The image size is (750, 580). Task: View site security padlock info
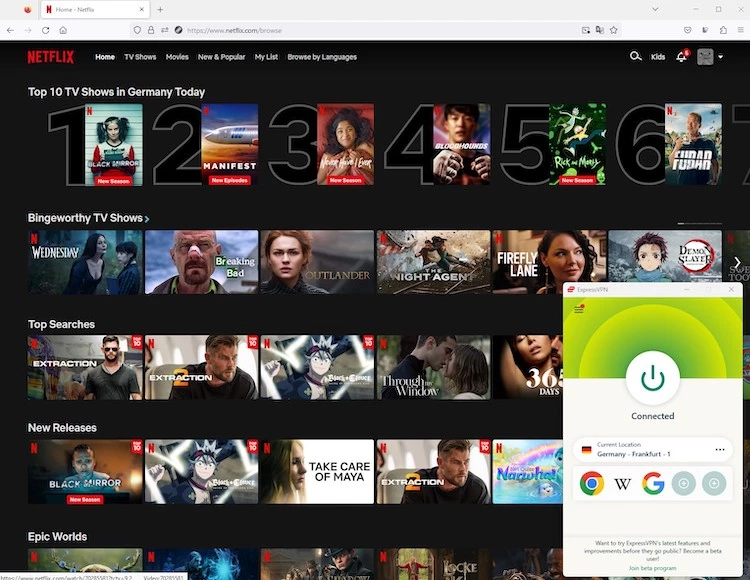(151, 30)
